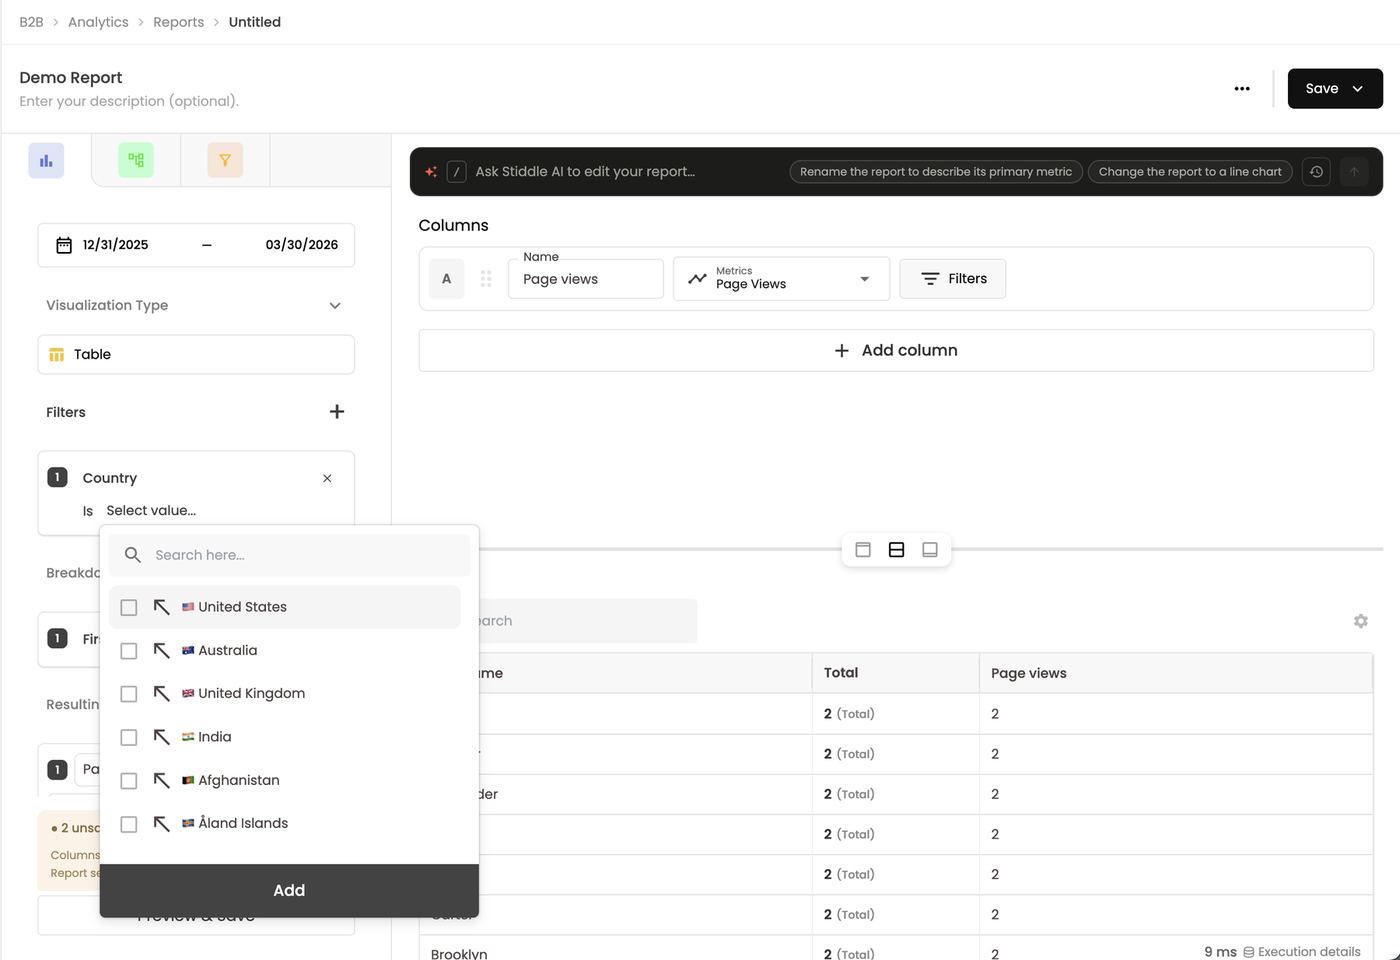
Task: Open the AI prompt history icon
Action: [x=1316, y=172]
